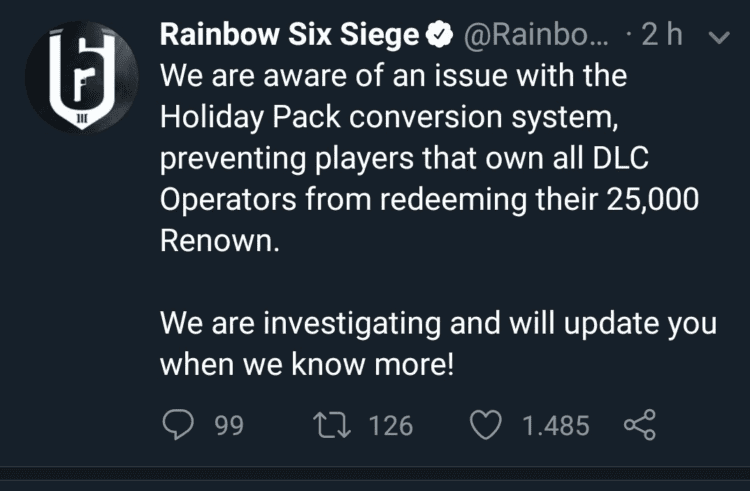Image resolution: width=750 pixels, height=491 pixels.
Task: Click the 126 retweets count
Action: (390, 425)
